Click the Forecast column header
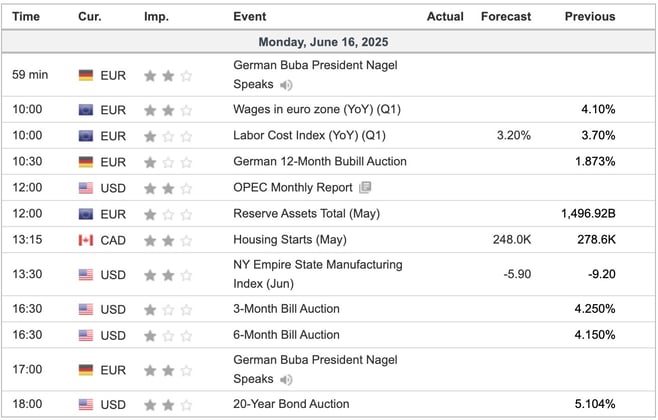The height and width of the screenshot is (420, 658). 506,16
